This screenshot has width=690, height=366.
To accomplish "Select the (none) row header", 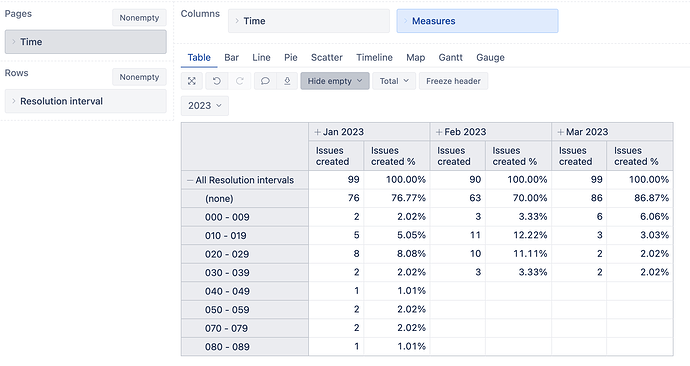I will [245, 198].
